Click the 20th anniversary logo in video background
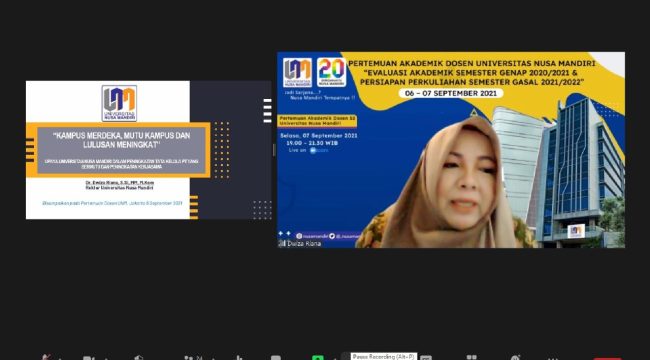Screen dimensions: 650x360 pos(331,72)
